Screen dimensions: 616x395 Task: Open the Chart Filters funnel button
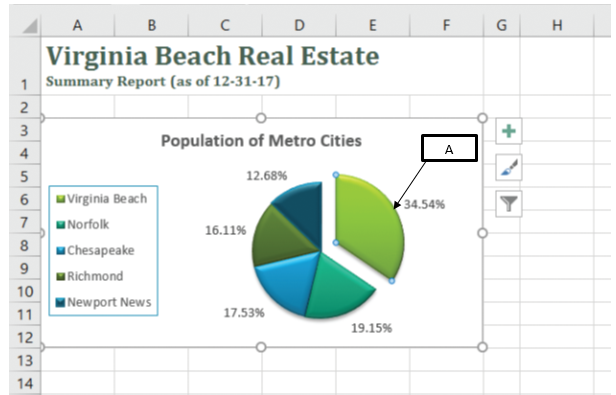point(509,204)
